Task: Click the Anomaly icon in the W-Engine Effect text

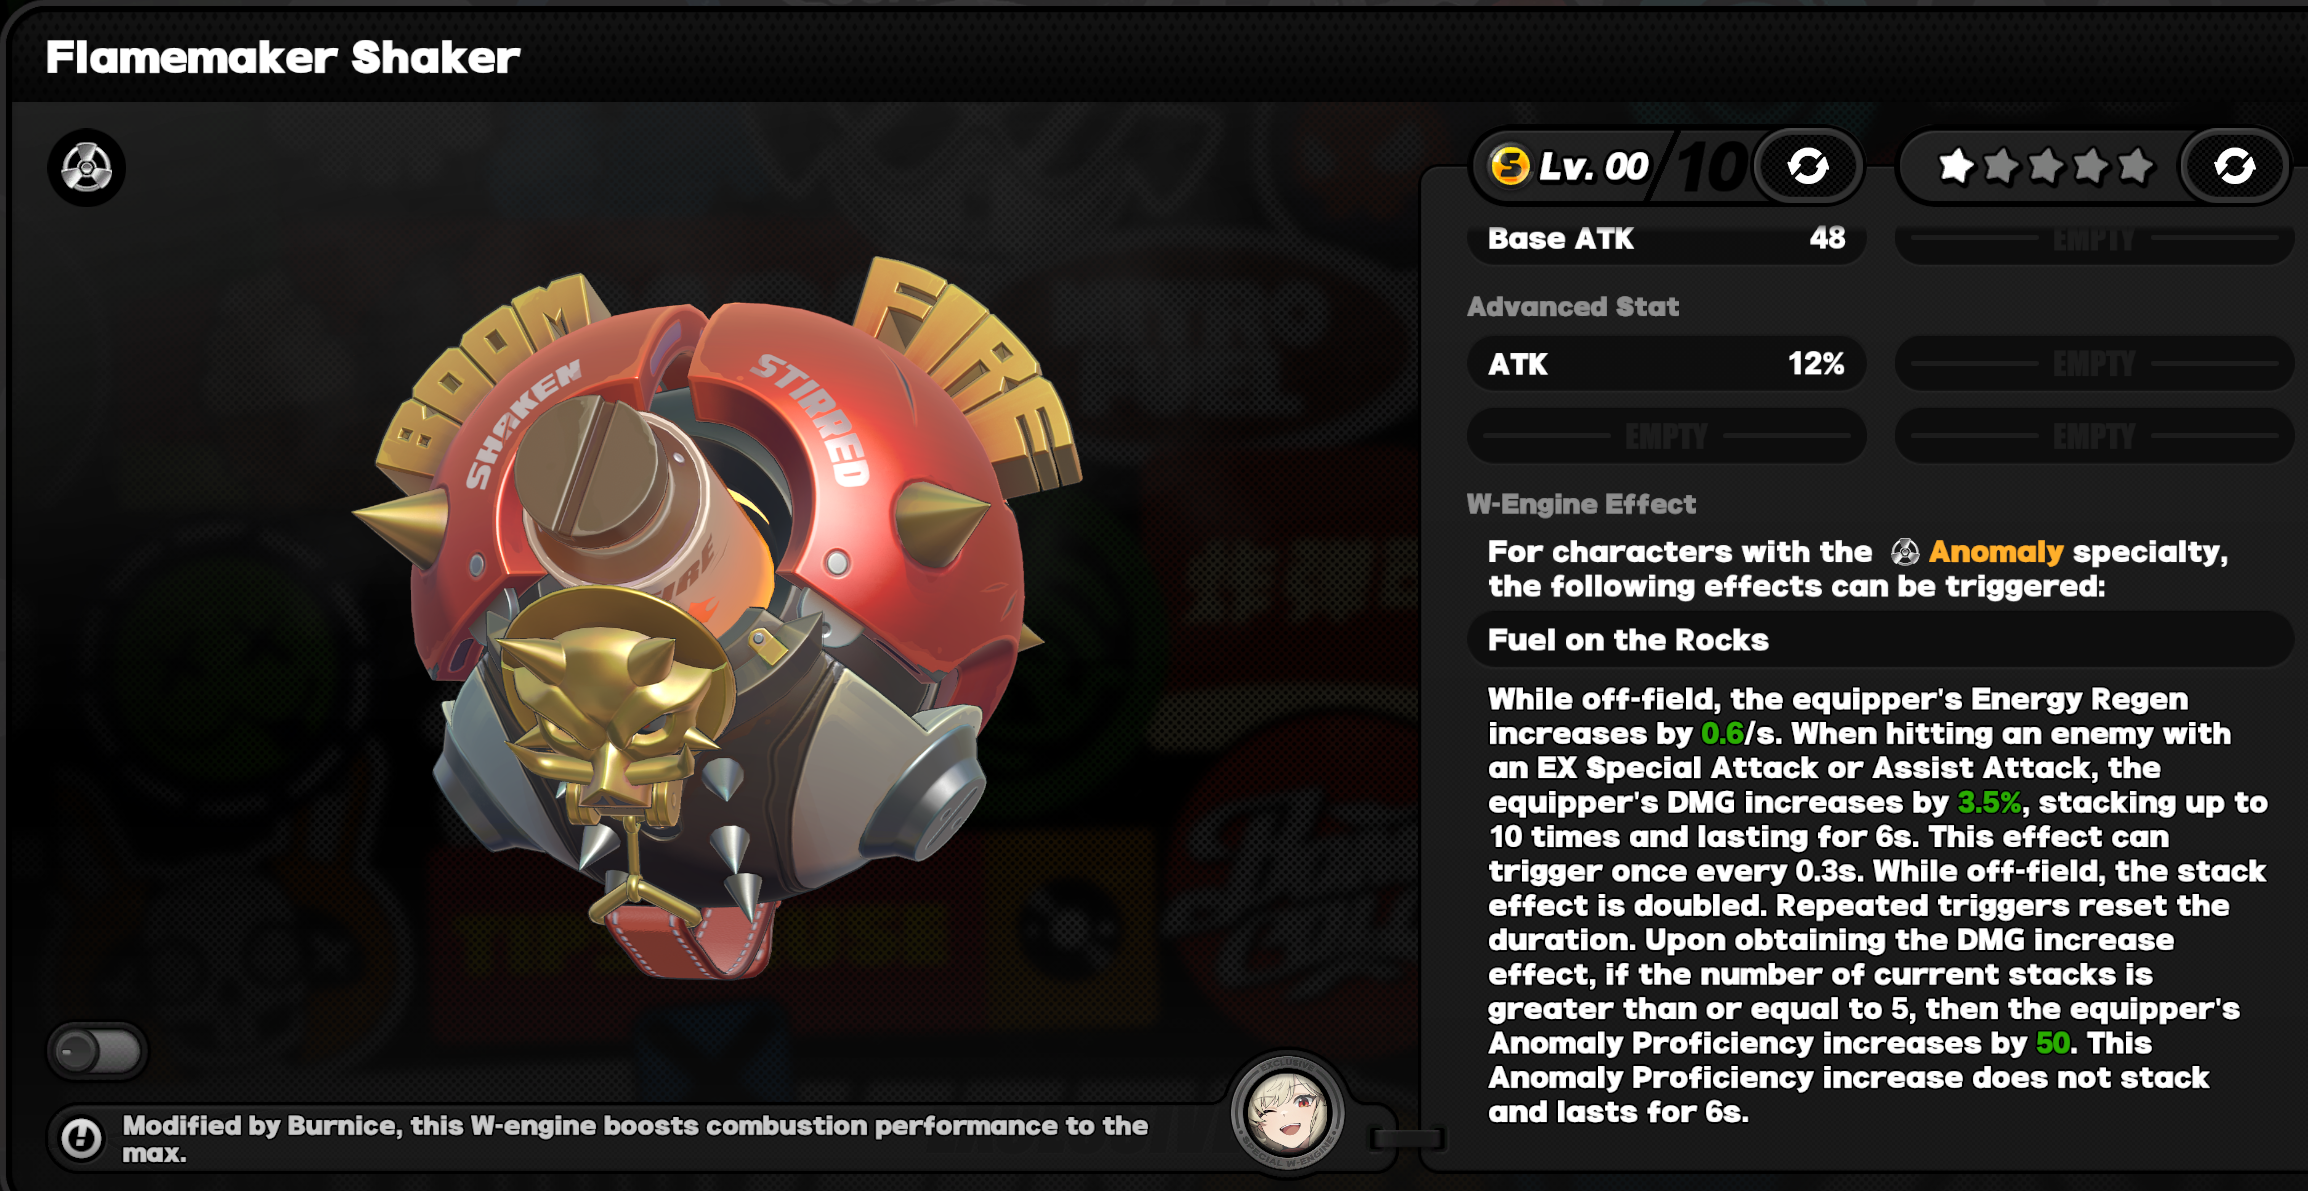Action: click(x=1905, y=552)
